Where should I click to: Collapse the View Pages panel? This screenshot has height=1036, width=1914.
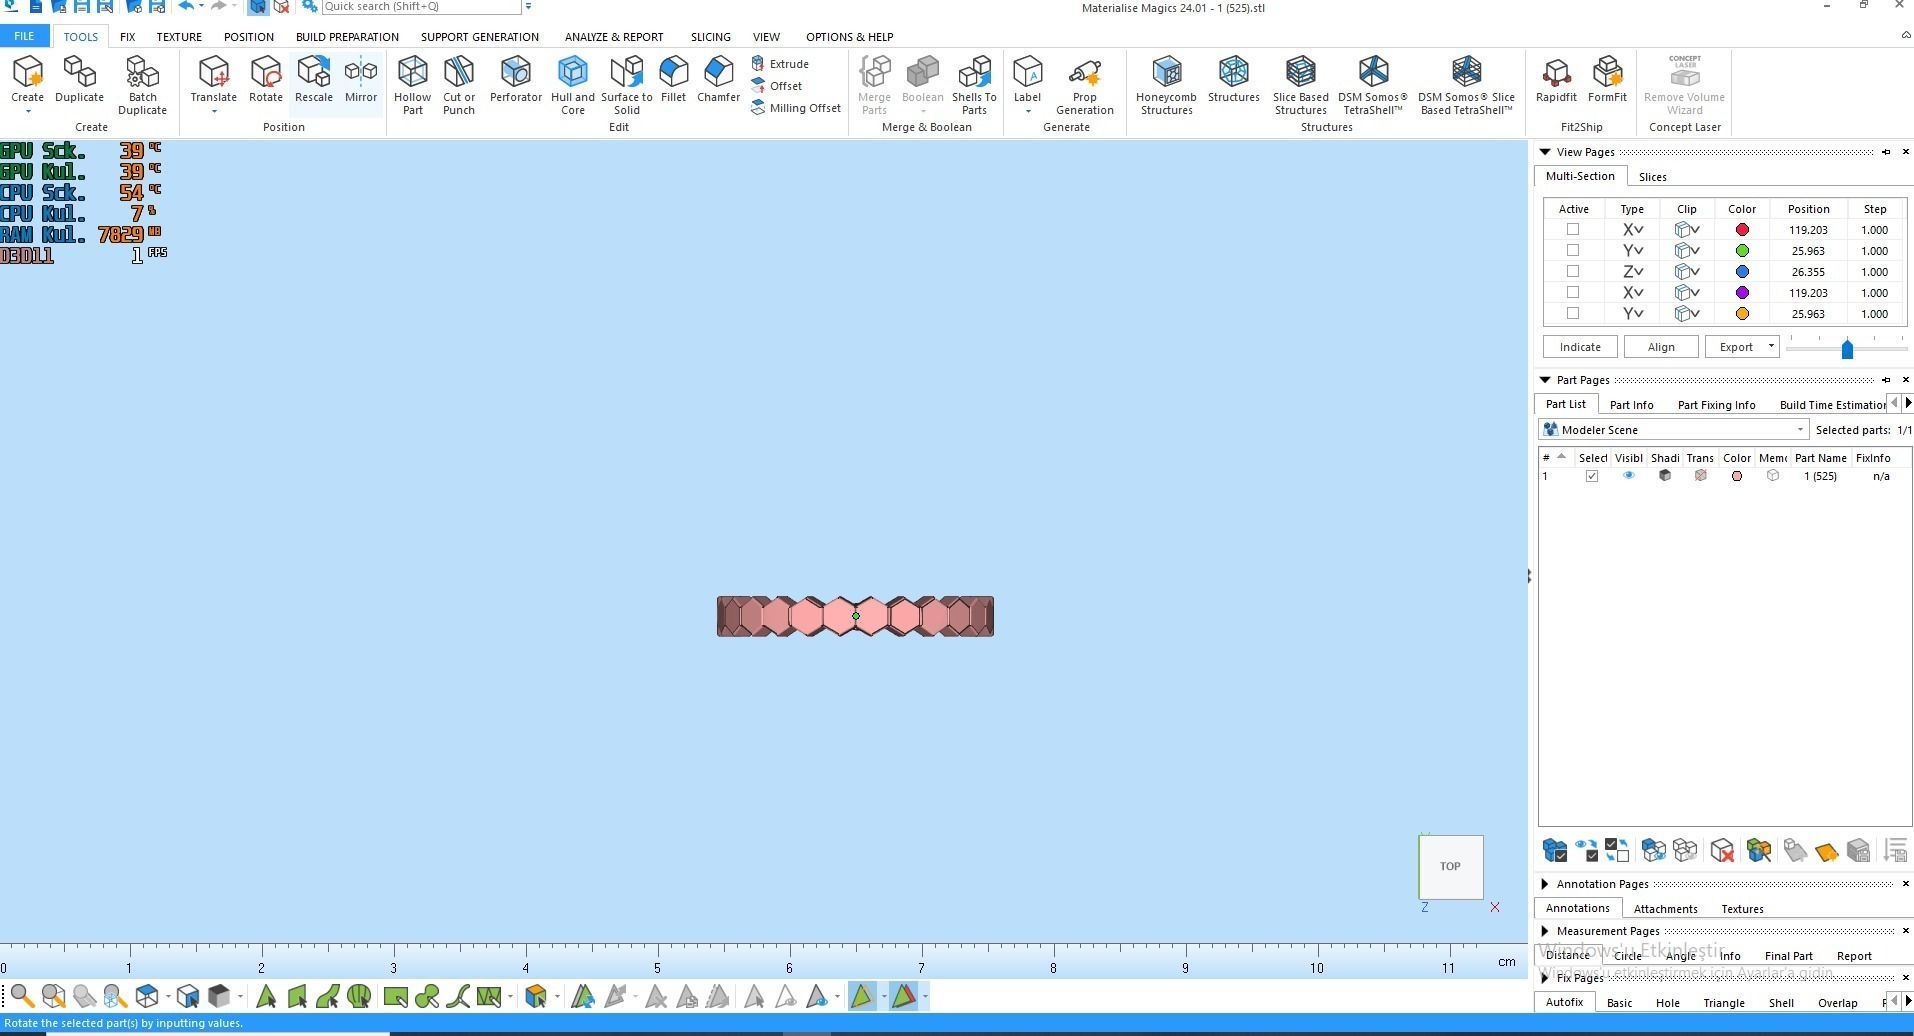[x=1545, y=152]
